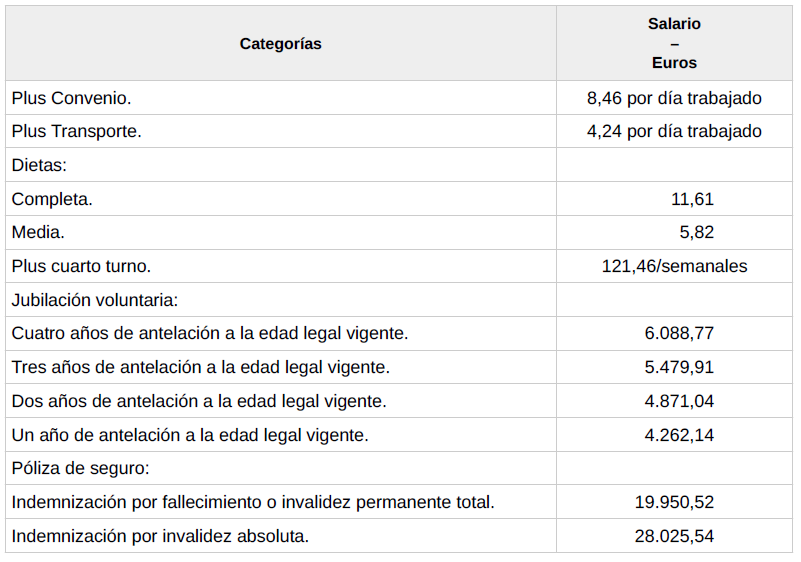Image resolution: width=801 pixels, height=562 pixels.
Task: Click the 4,24 por día trabajado value
Action: [674, 131]
